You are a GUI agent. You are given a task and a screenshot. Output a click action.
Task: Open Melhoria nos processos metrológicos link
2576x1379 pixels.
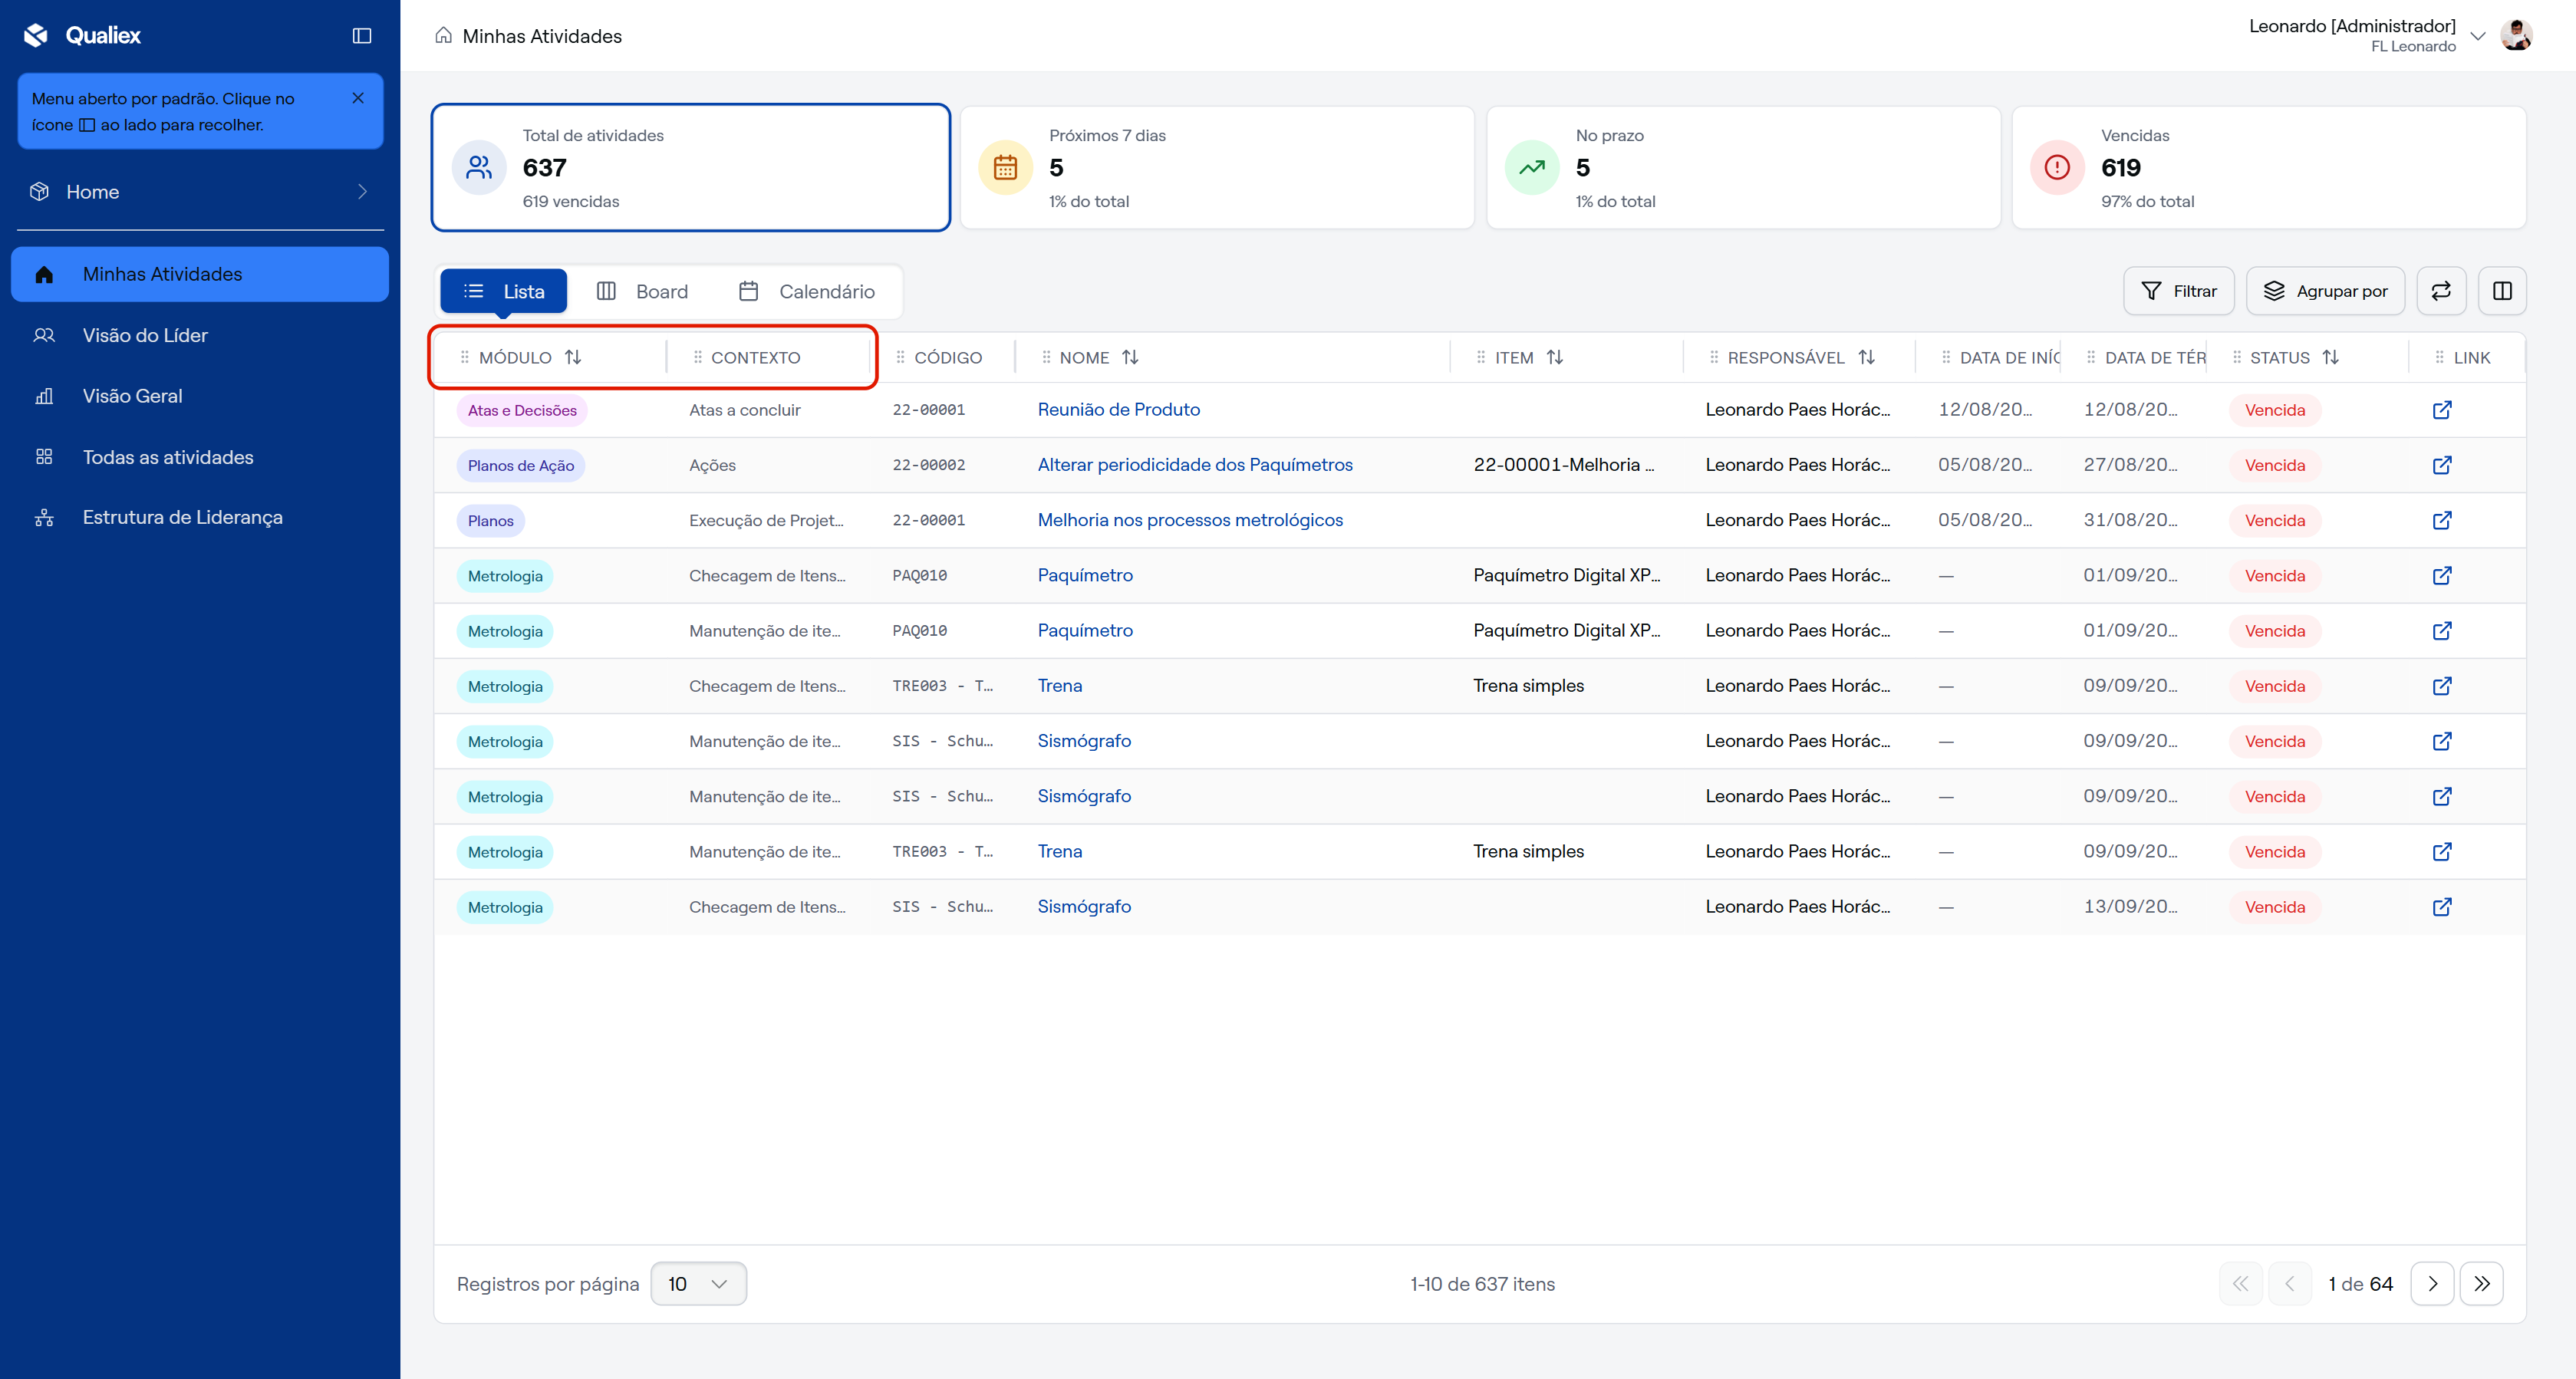pyautogui.click(x=1190, y=520)
